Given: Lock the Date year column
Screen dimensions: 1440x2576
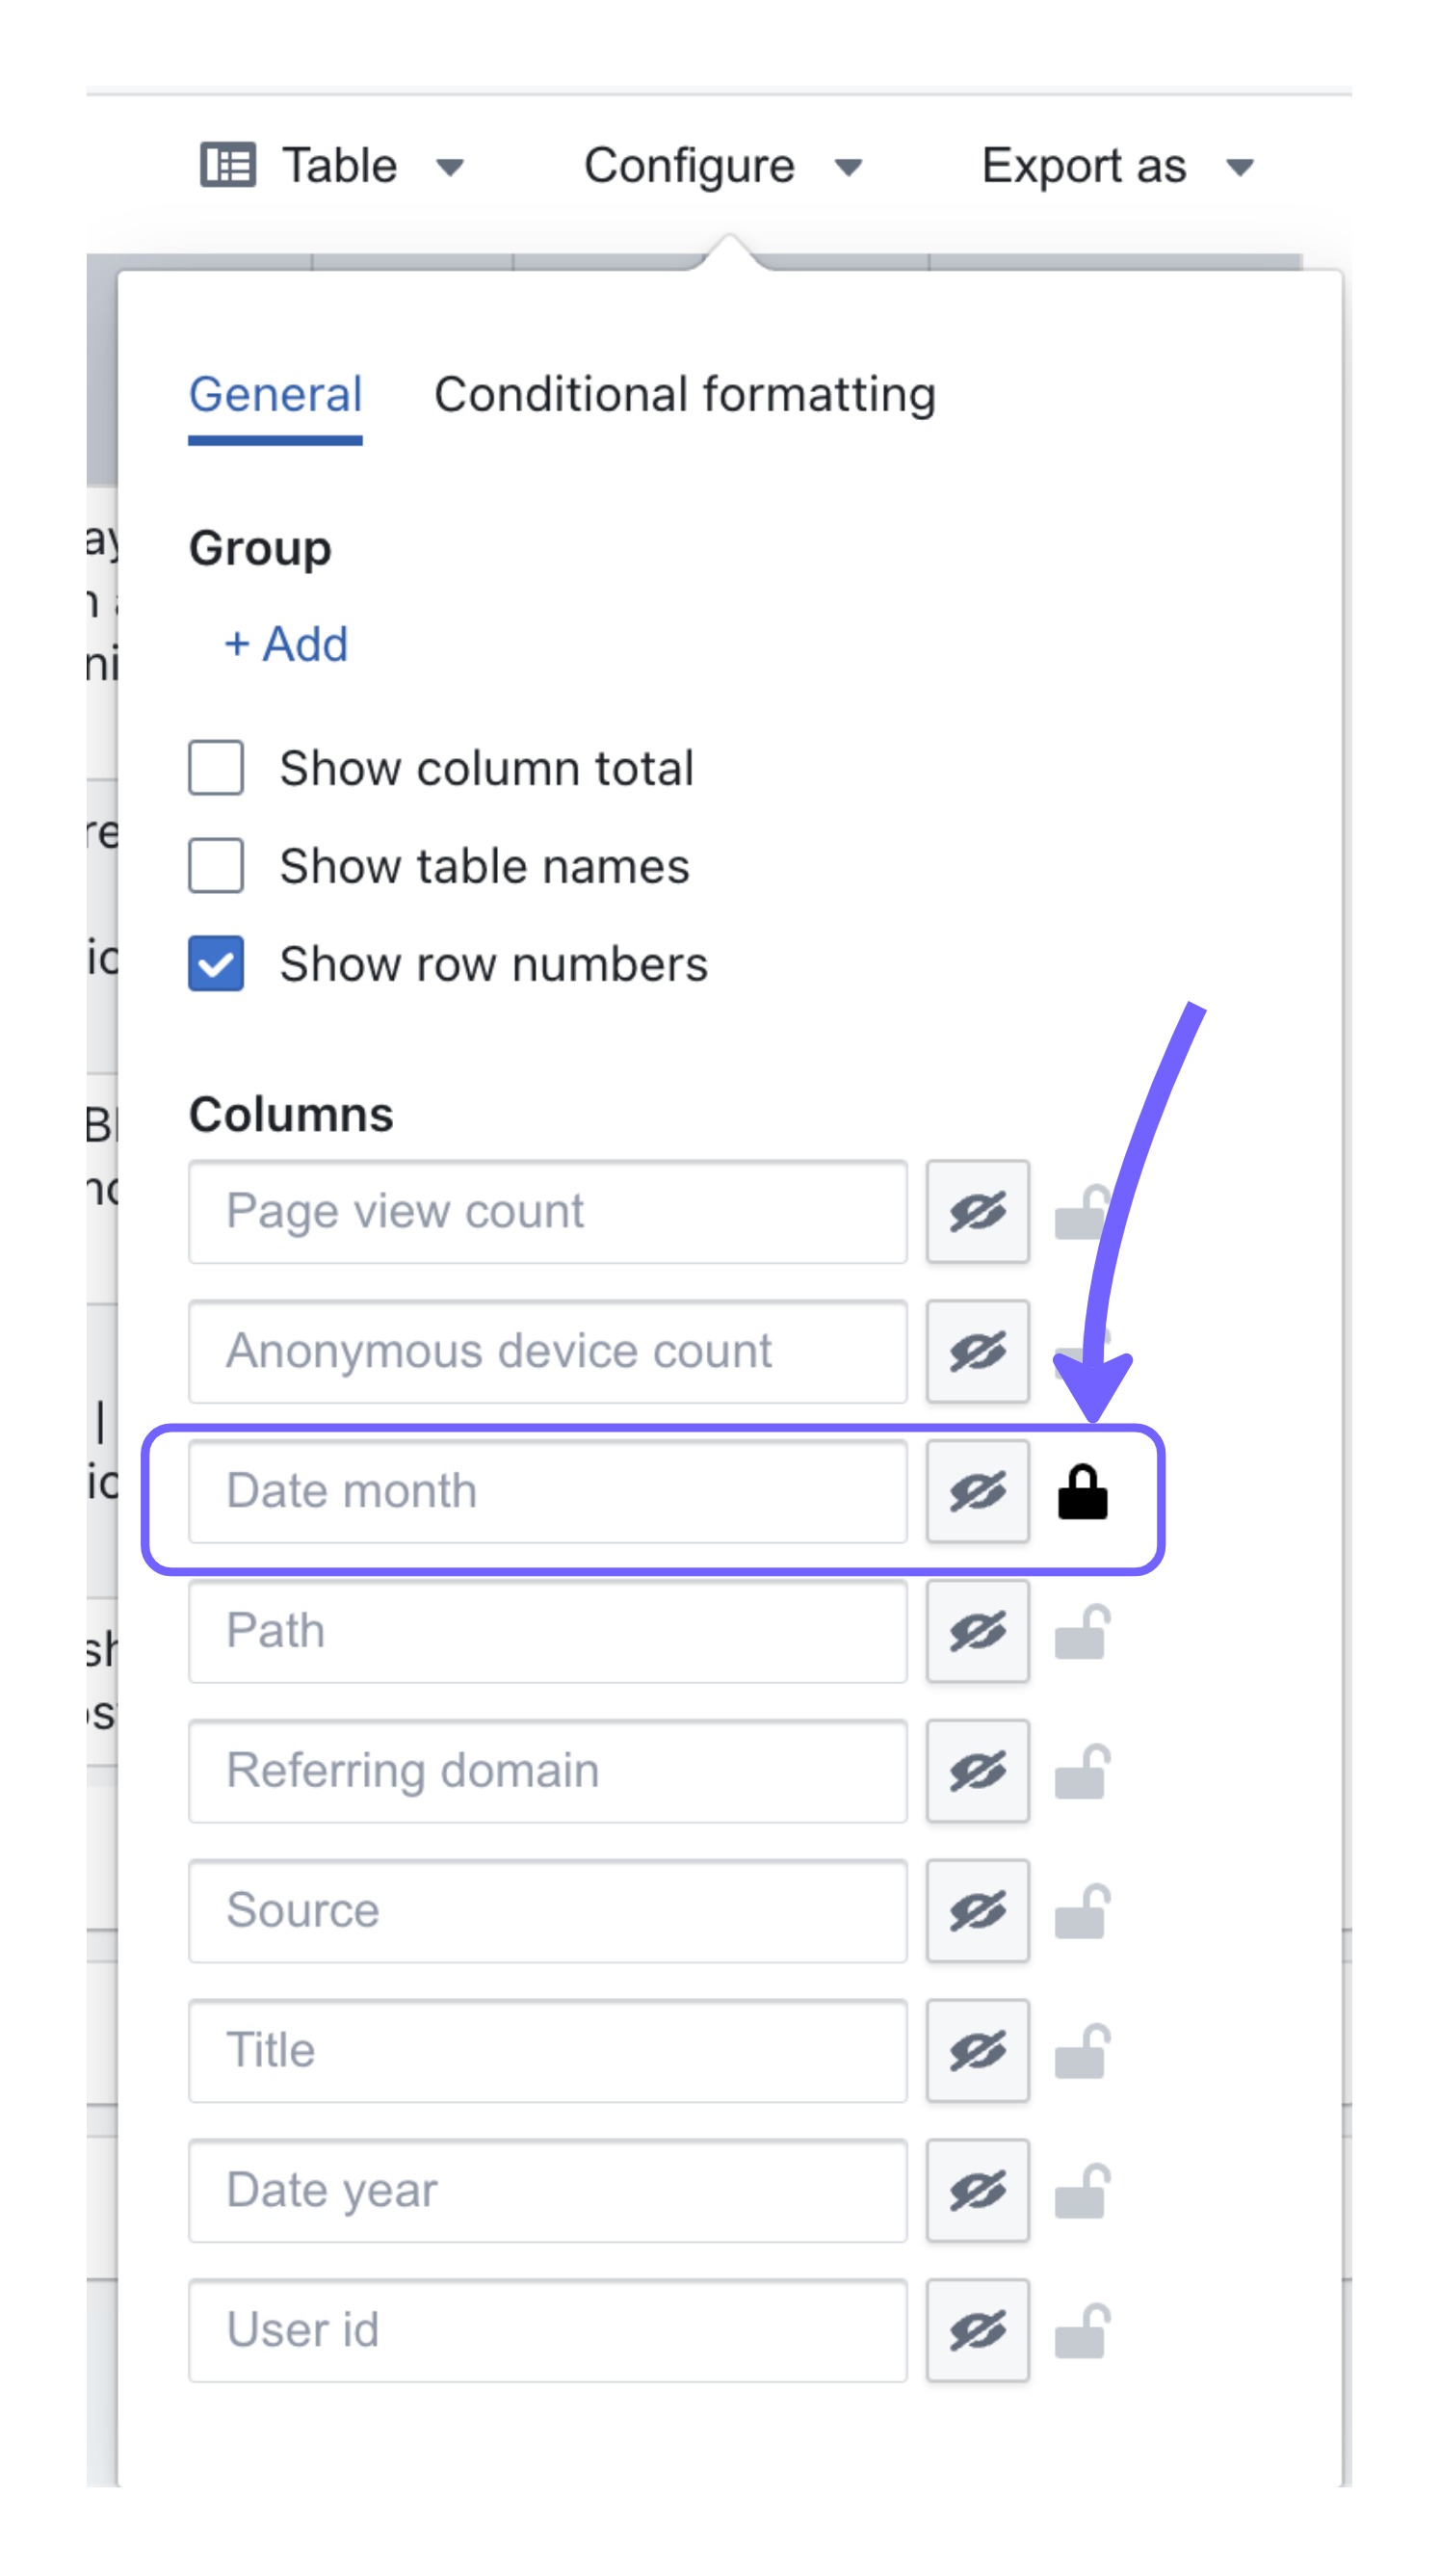Looking at the screenshot, I should pos(1082,2191).
